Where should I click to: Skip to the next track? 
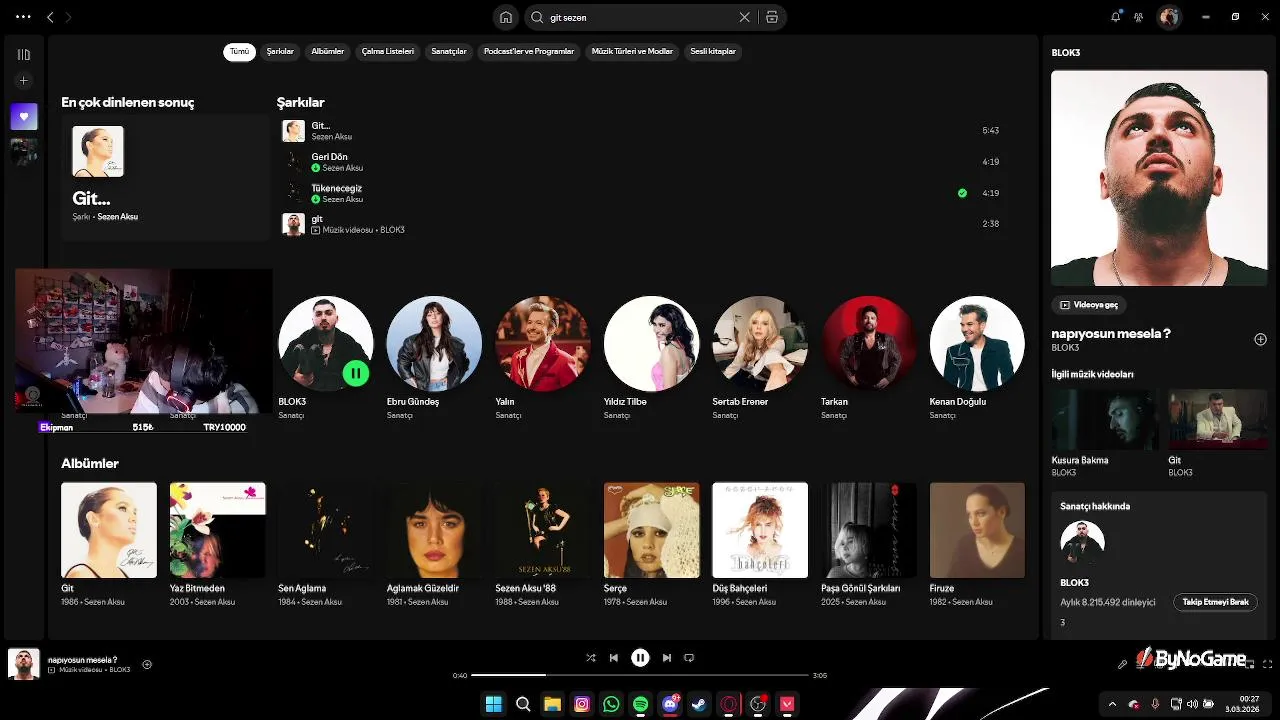point(667,658)
